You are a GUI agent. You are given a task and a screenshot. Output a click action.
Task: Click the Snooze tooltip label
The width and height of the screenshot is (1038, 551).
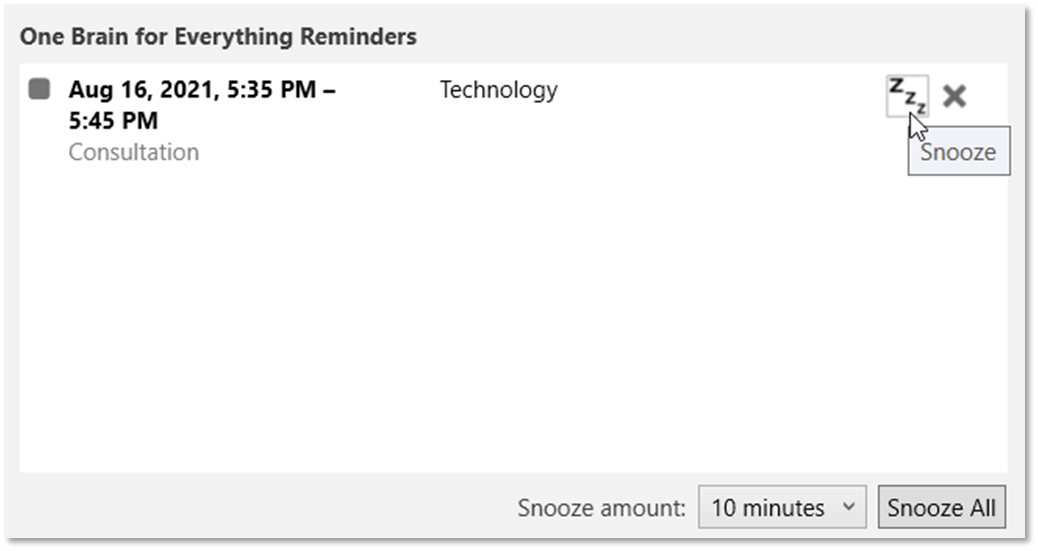[x=958, y=152]
